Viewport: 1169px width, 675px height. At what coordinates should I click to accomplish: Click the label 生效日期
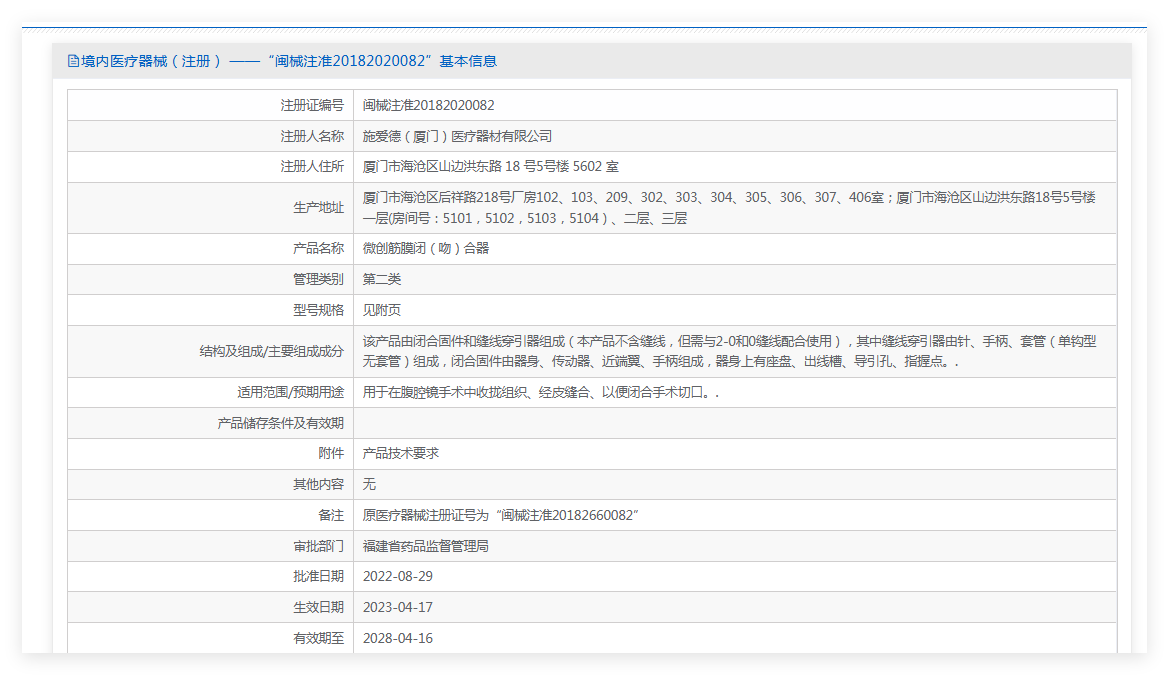click(318, 608)
